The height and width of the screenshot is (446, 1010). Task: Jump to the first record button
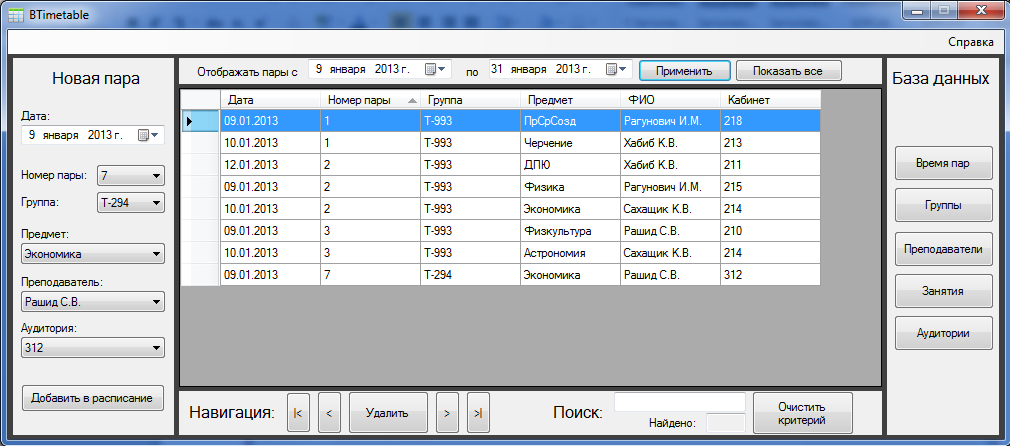(x=297, y=413)
